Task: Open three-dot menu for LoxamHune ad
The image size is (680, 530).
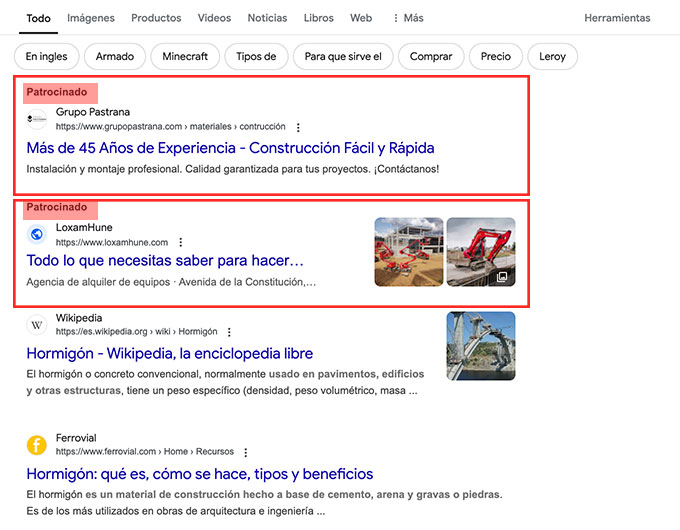Action: (x=181, y=242)
